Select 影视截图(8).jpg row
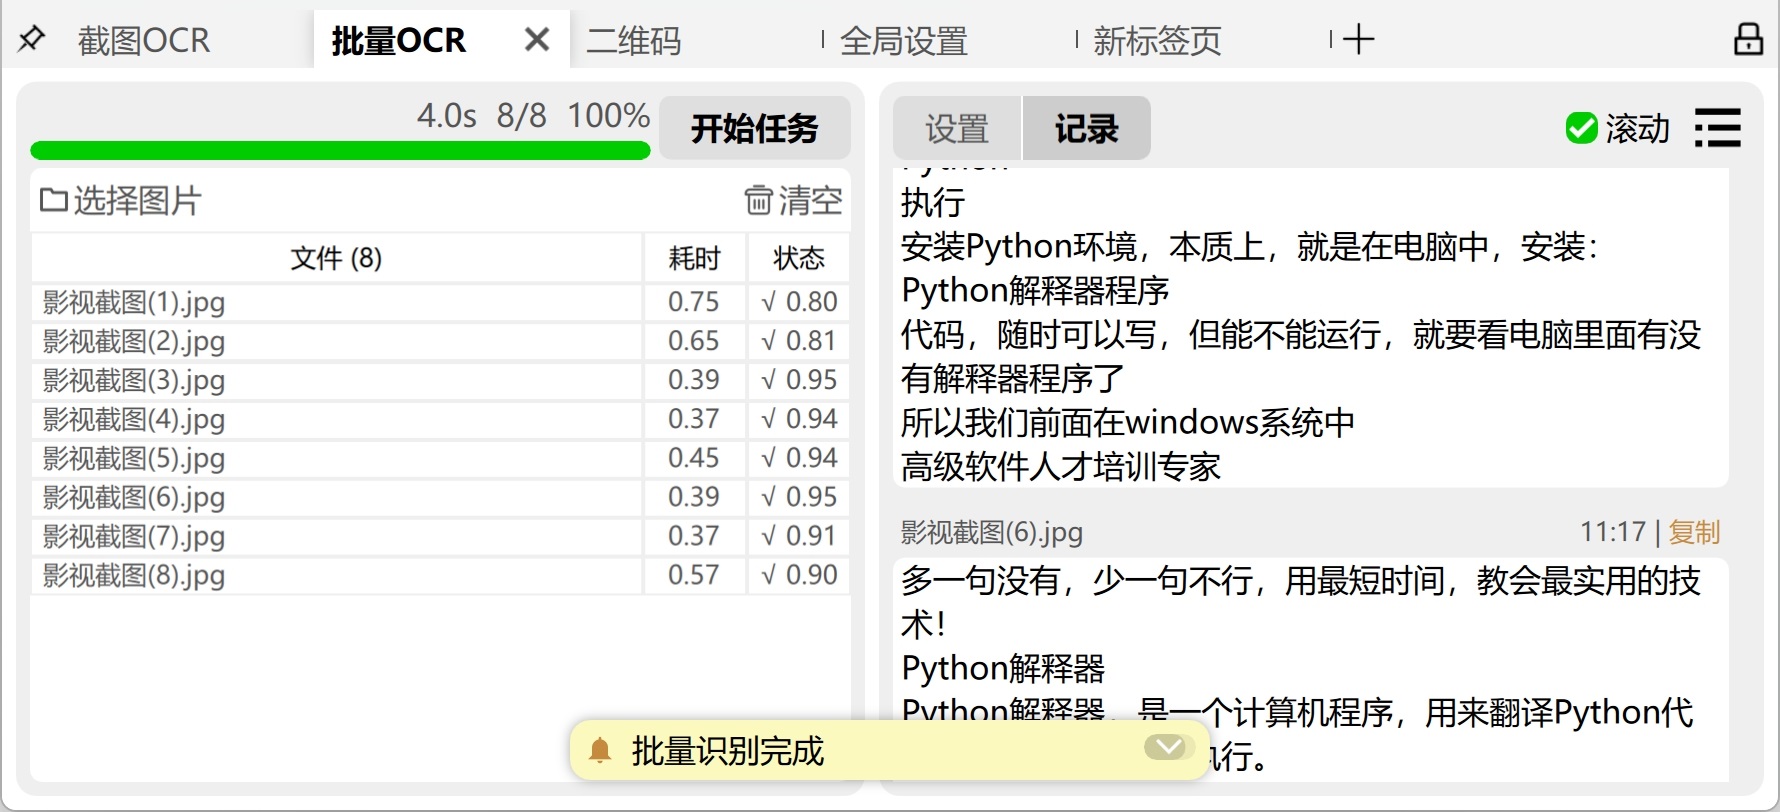 coord(134,576)
